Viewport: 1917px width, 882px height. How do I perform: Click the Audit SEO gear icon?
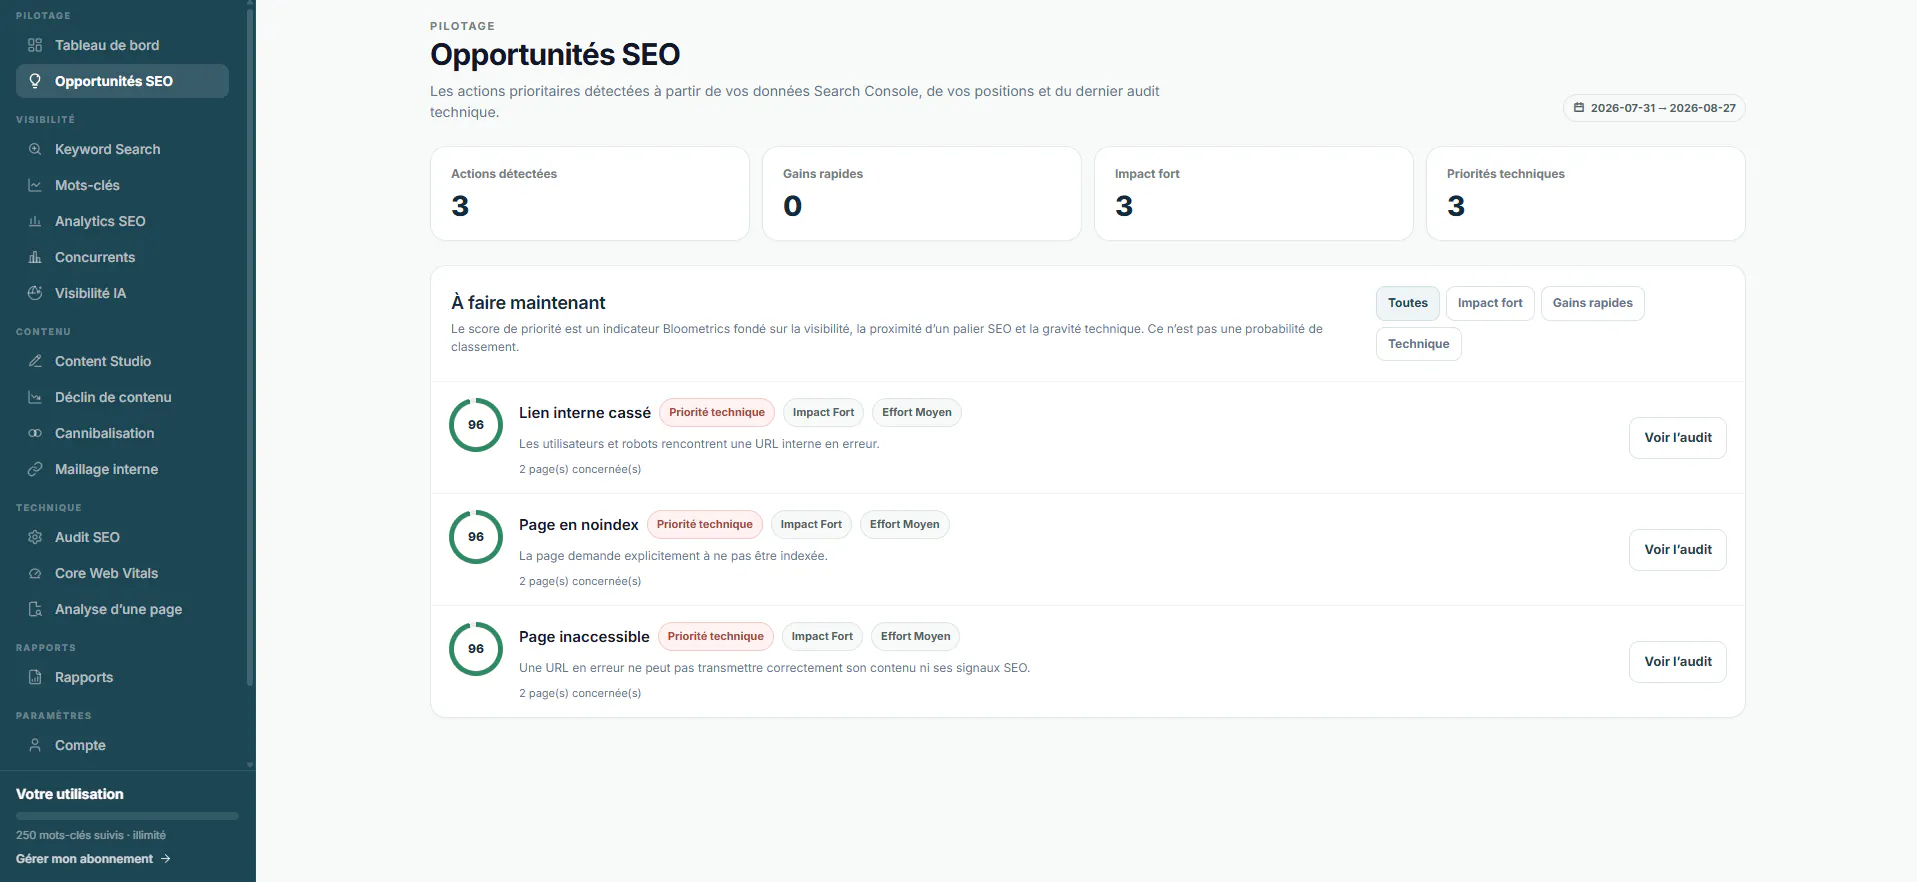tap(35, 537)
